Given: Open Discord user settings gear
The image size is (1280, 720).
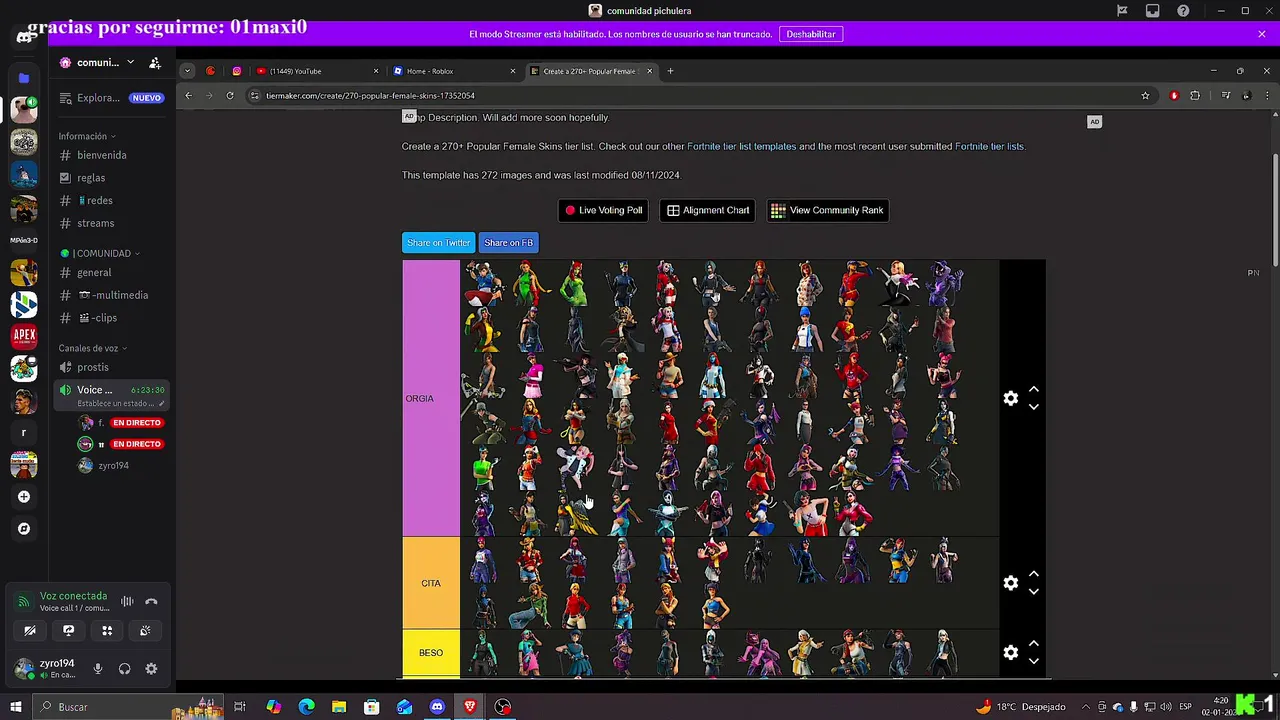Looking at the screenshot, I should pos(151,669).
